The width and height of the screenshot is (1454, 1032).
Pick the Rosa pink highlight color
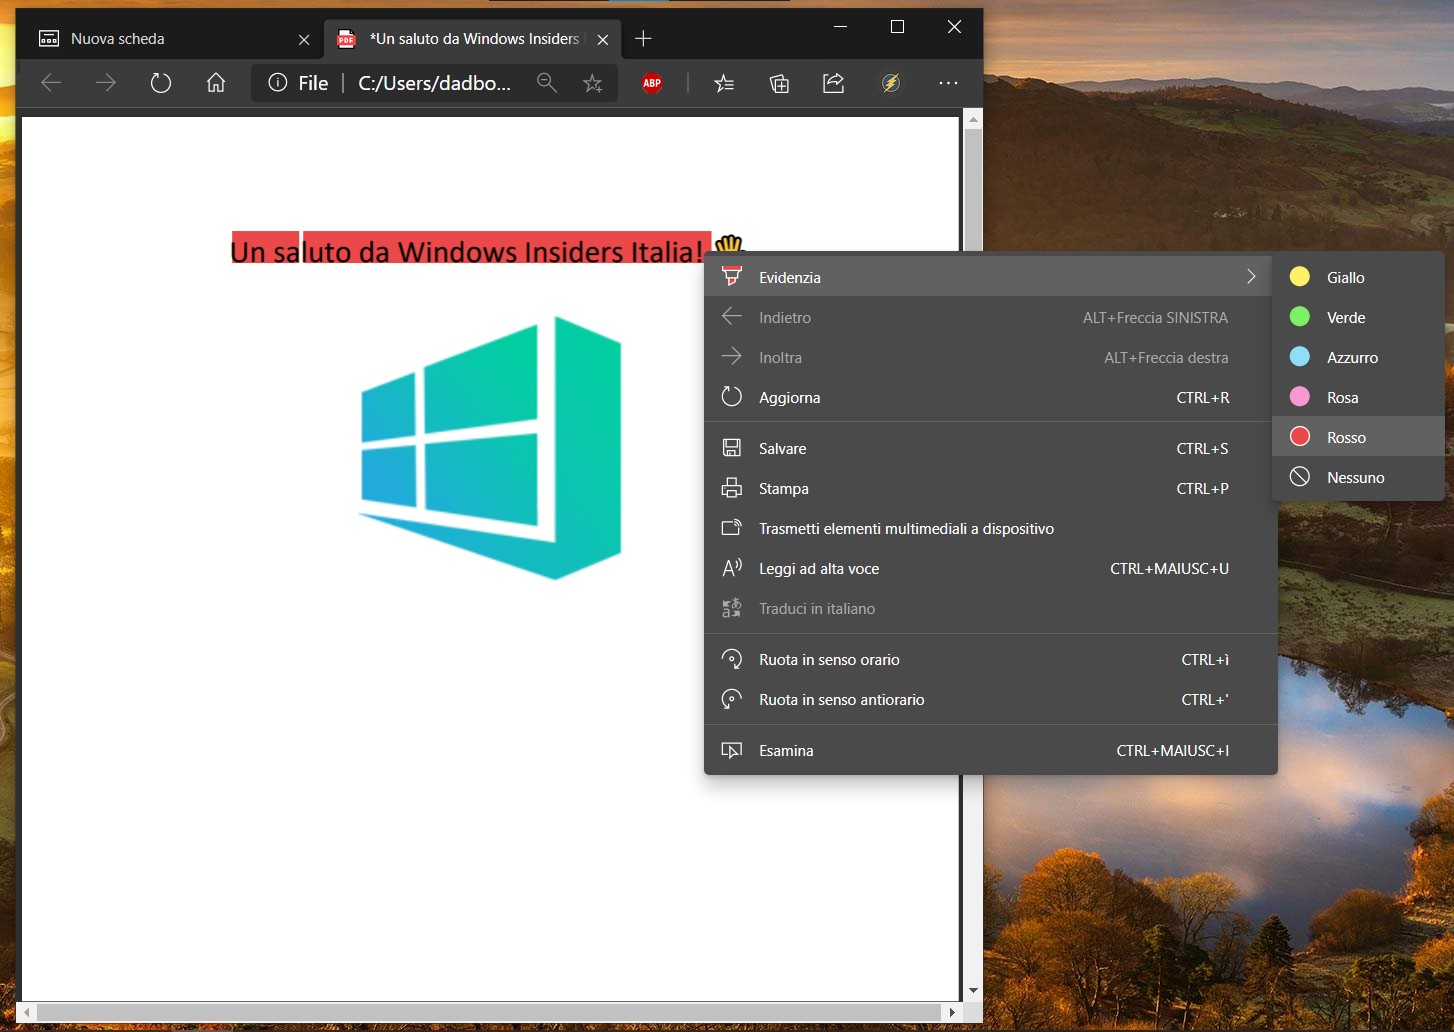(x=1358, y=397)
